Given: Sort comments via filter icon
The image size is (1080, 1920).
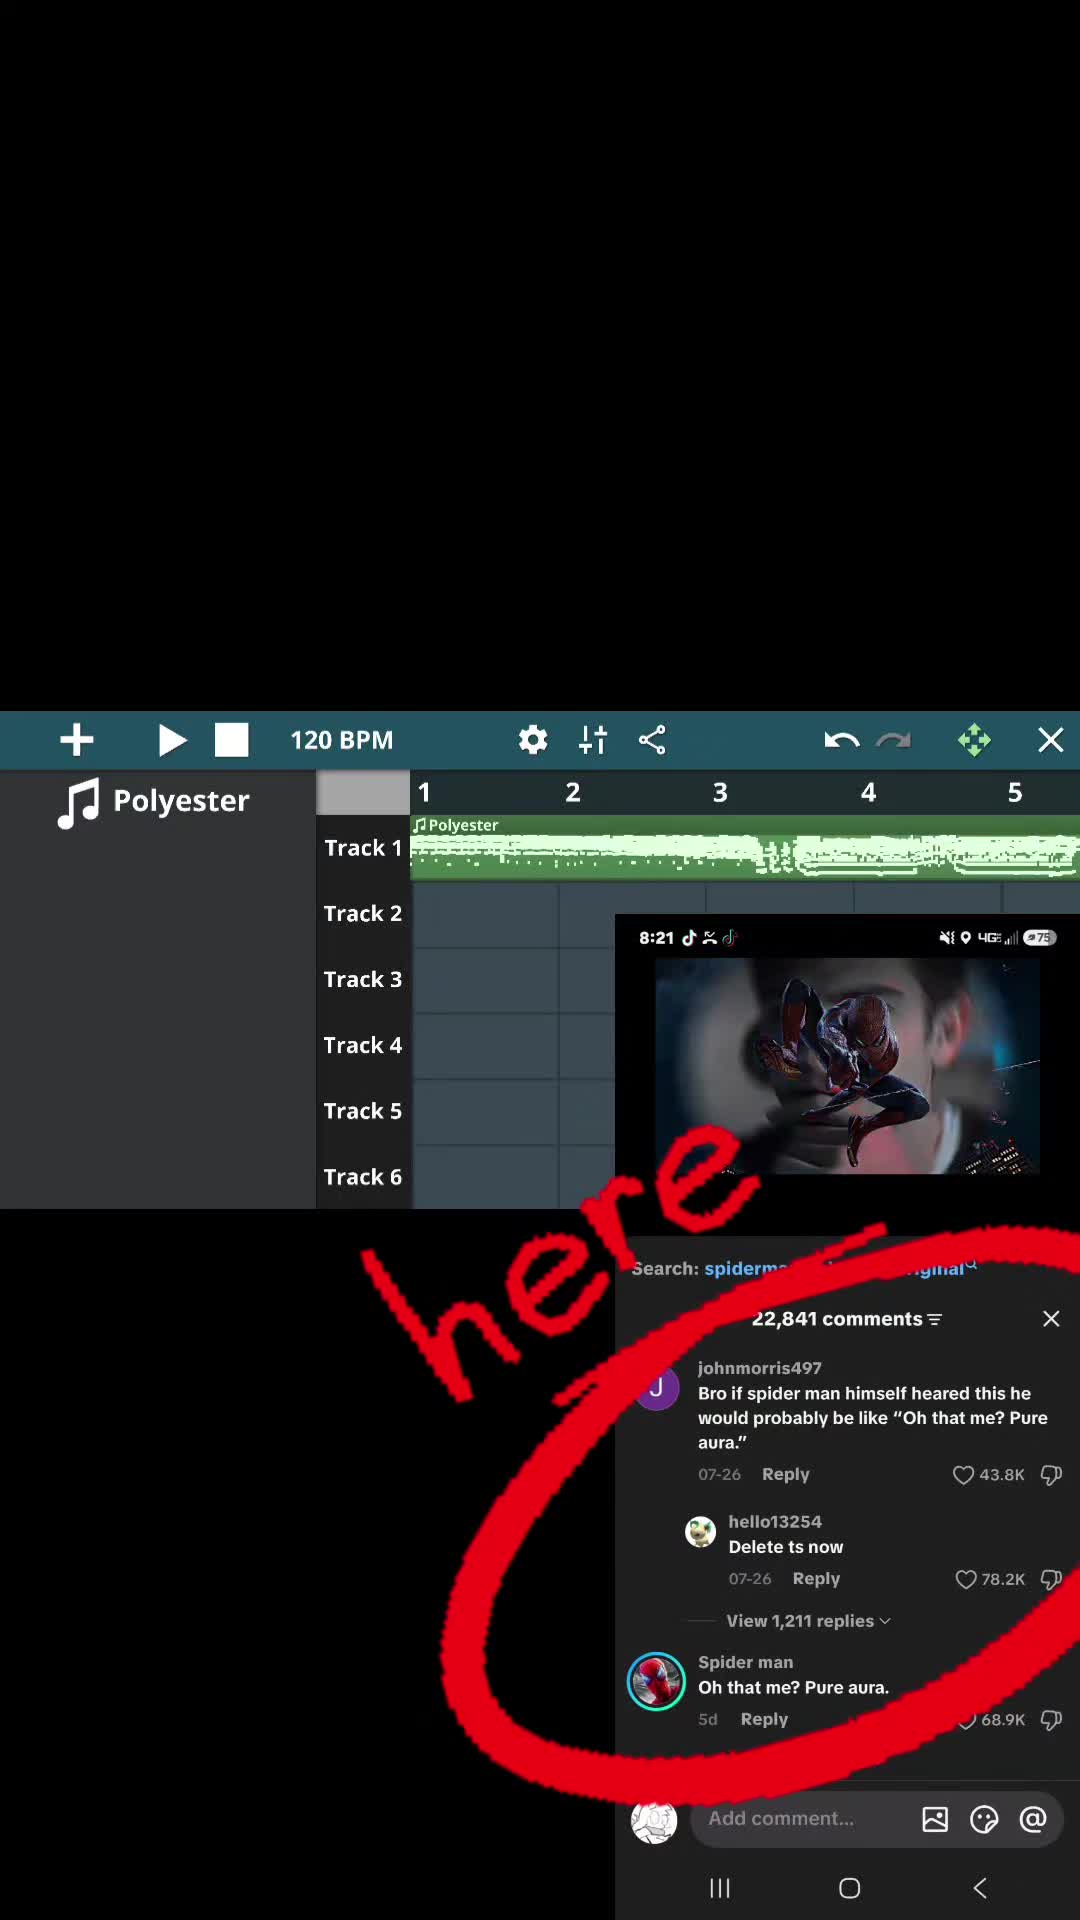Looking at the screenshot, I should pyautogui.click(x=935, y=1319).
